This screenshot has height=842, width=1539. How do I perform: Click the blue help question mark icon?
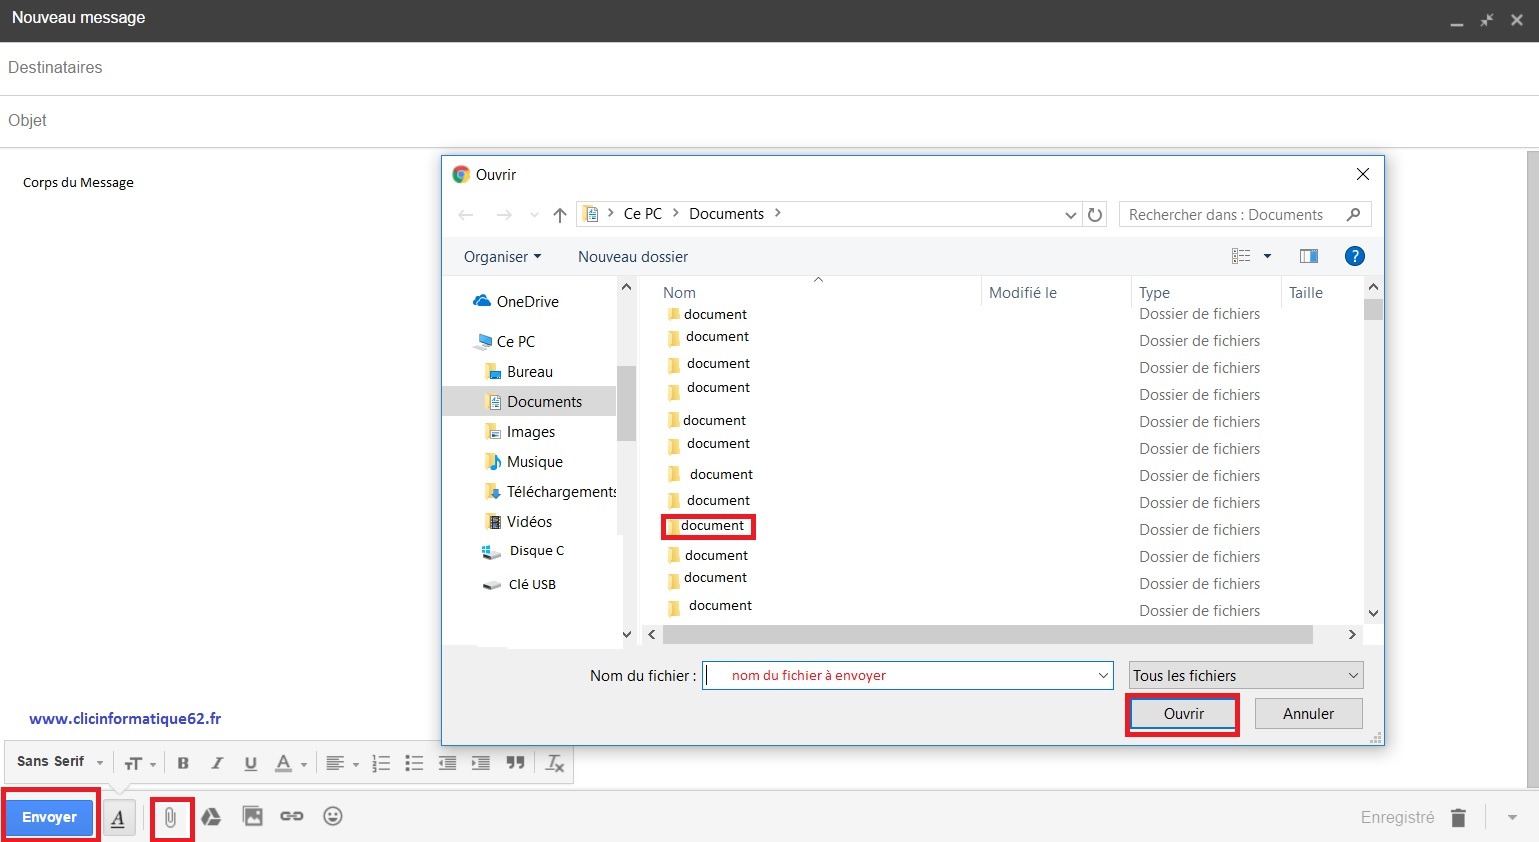[x=1355, y=256]
